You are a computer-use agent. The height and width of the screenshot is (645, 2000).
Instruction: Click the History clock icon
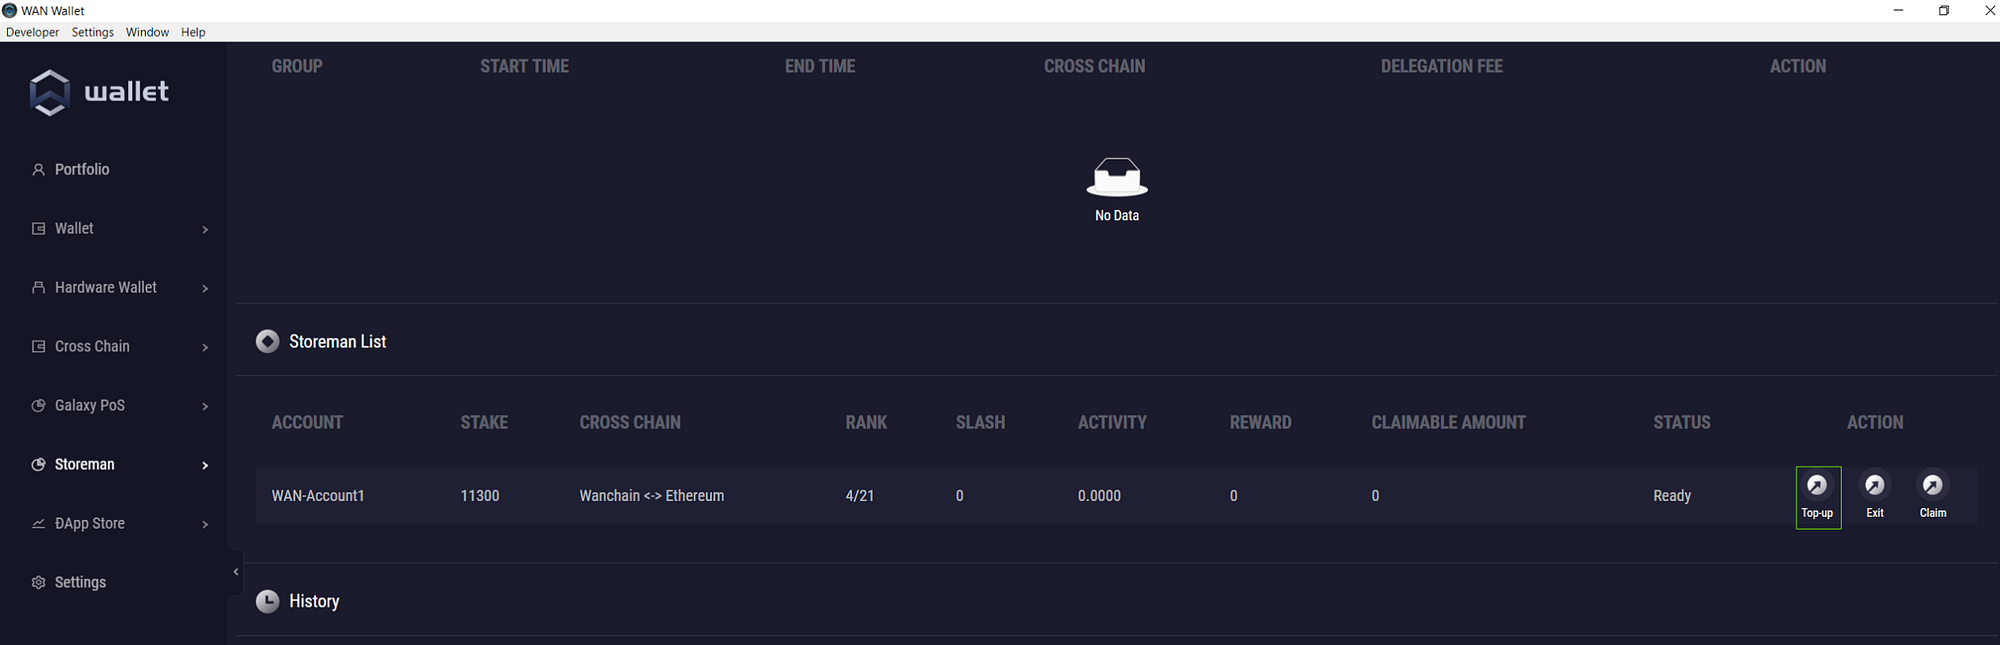pyautogui.click(x=267, y=601)
